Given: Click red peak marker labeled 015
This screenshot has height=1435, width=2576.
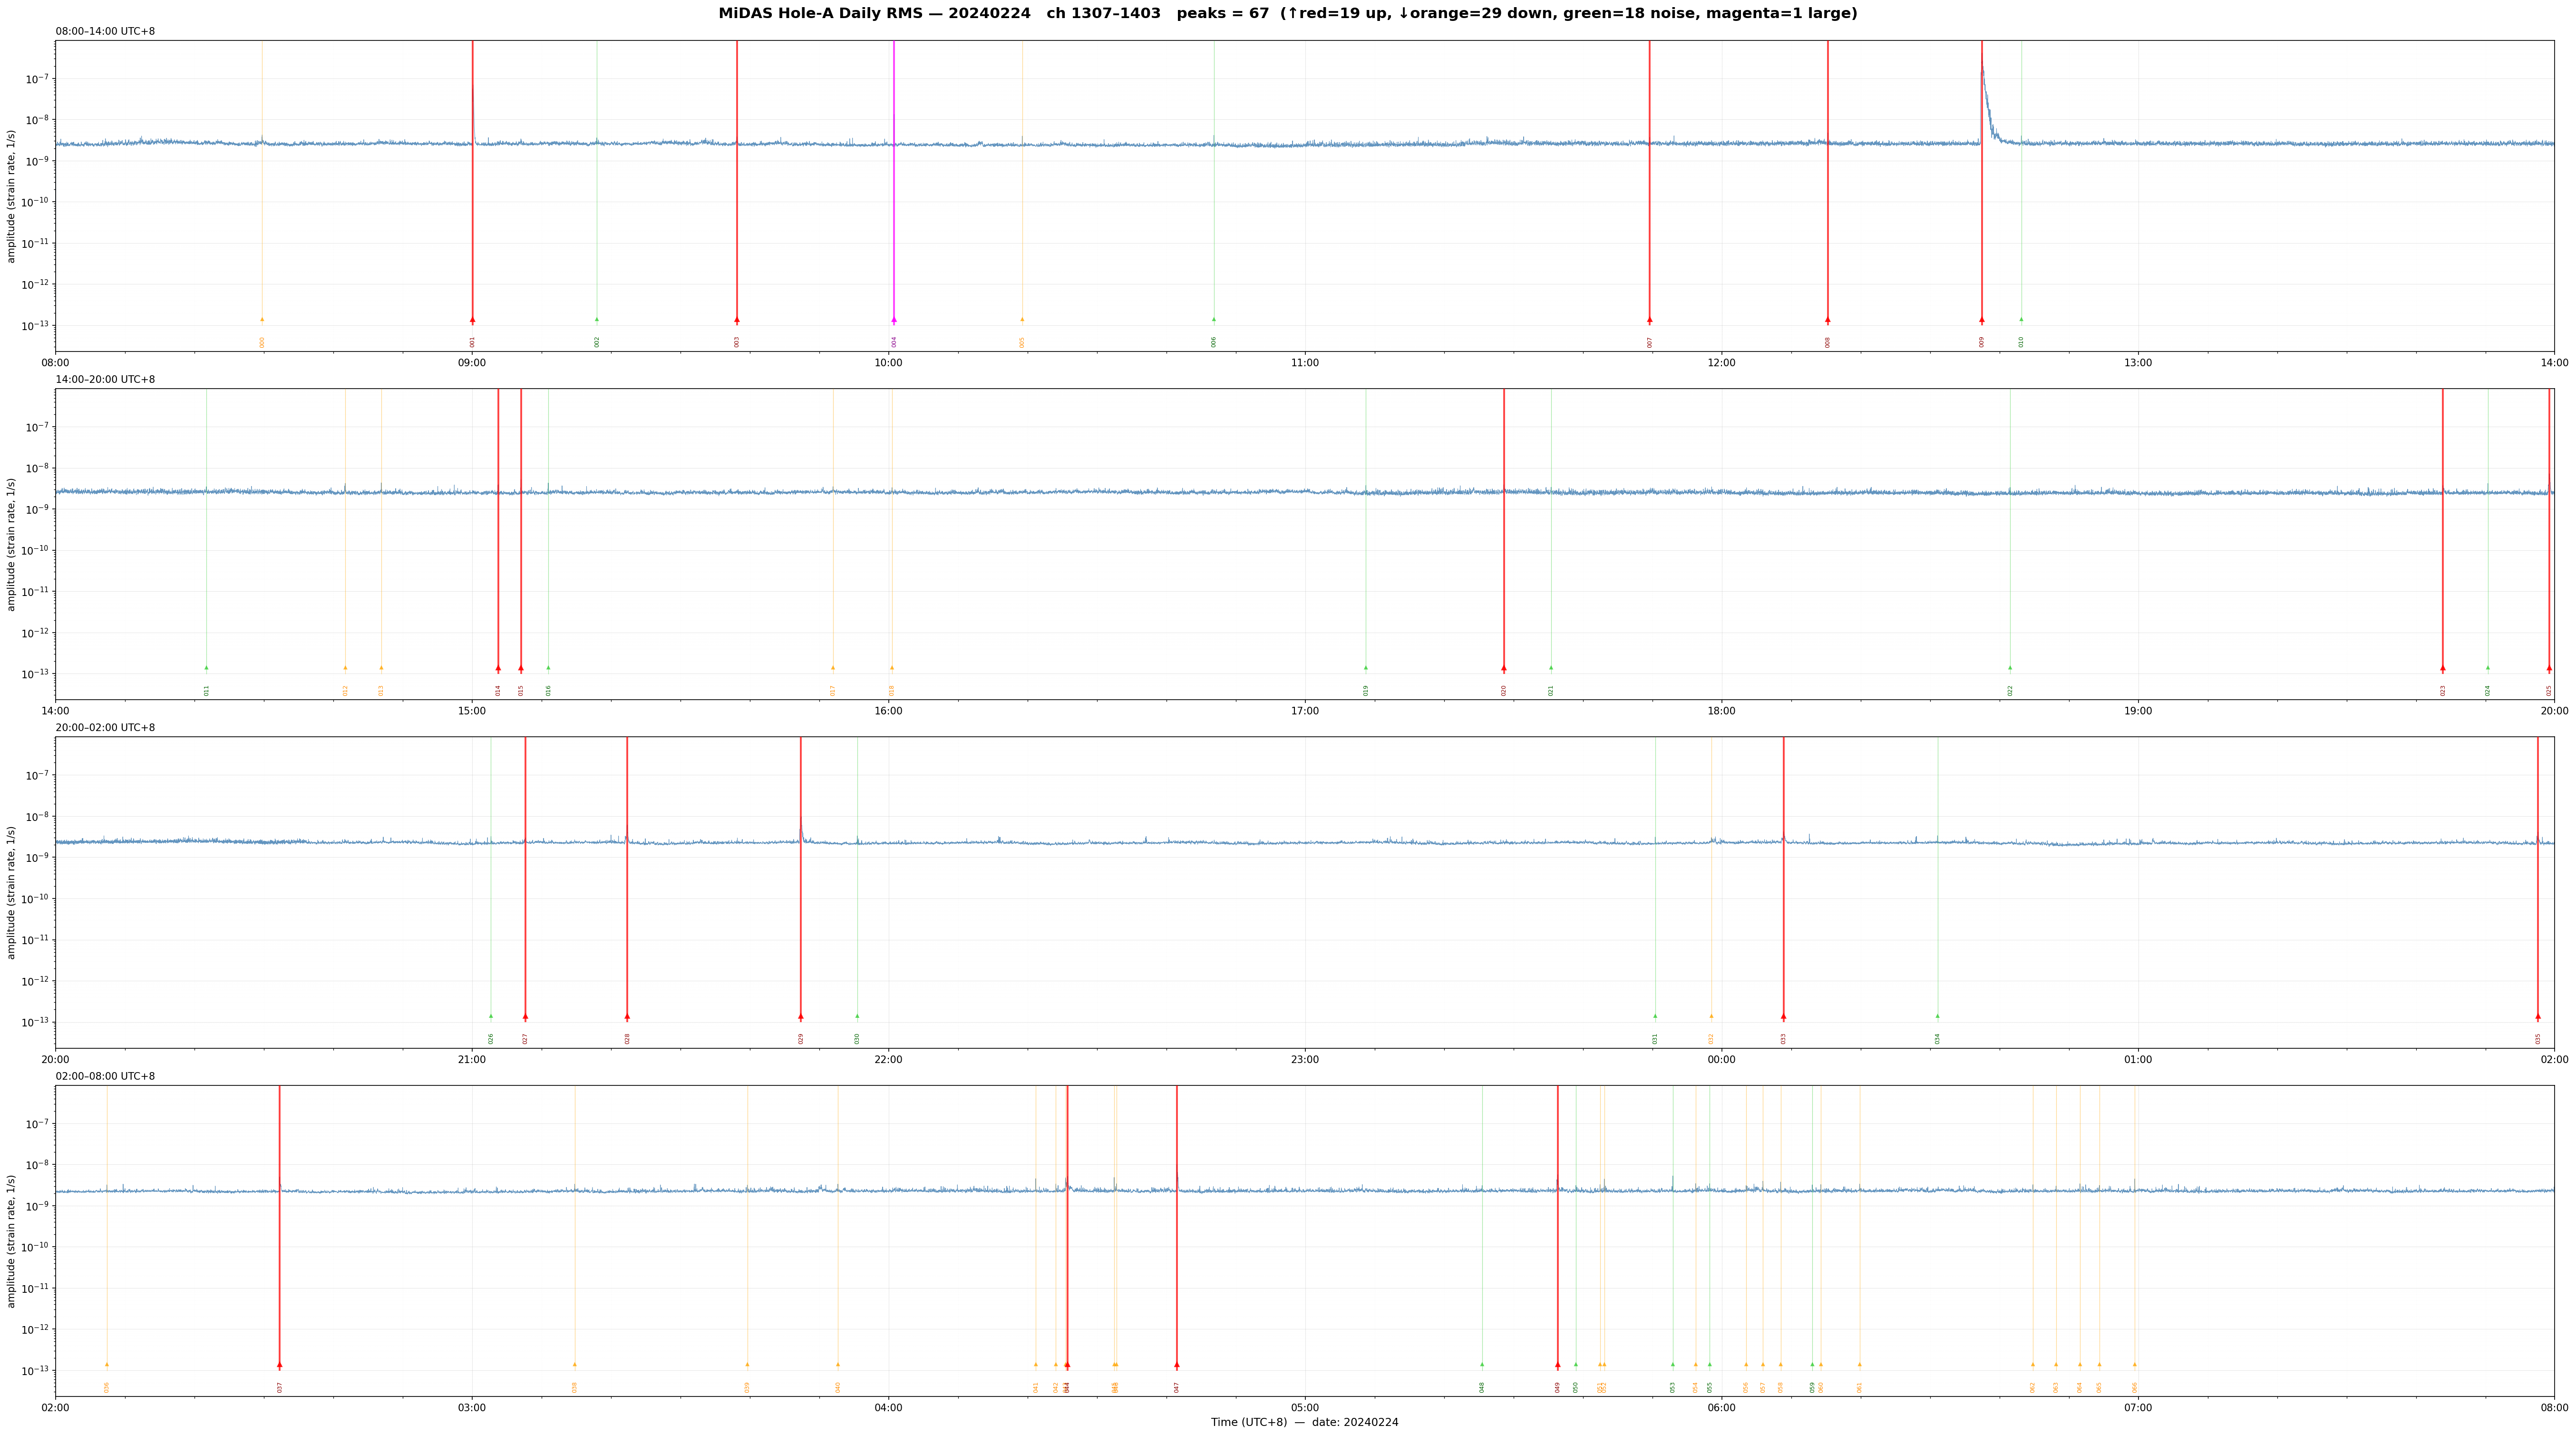Looking at the screenshot, I should pos(521,668).
